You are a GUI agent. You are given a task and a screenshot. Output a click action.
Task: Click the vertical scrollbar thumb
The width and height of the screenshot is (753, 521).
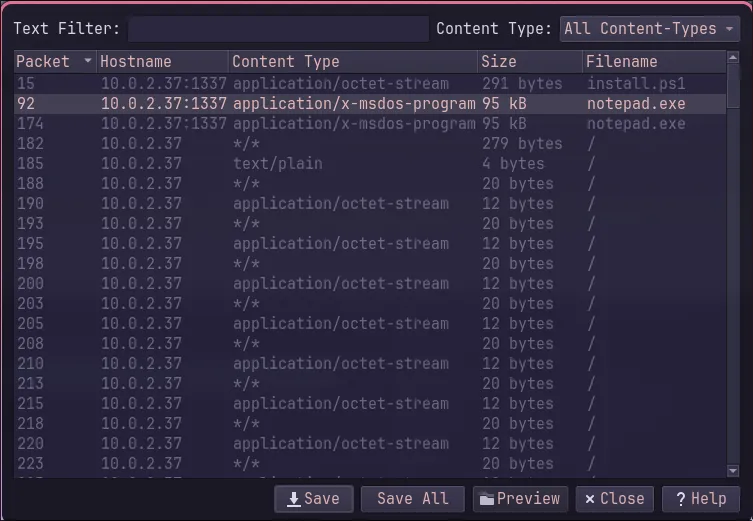pyautogui.click(x=733, y=87)
